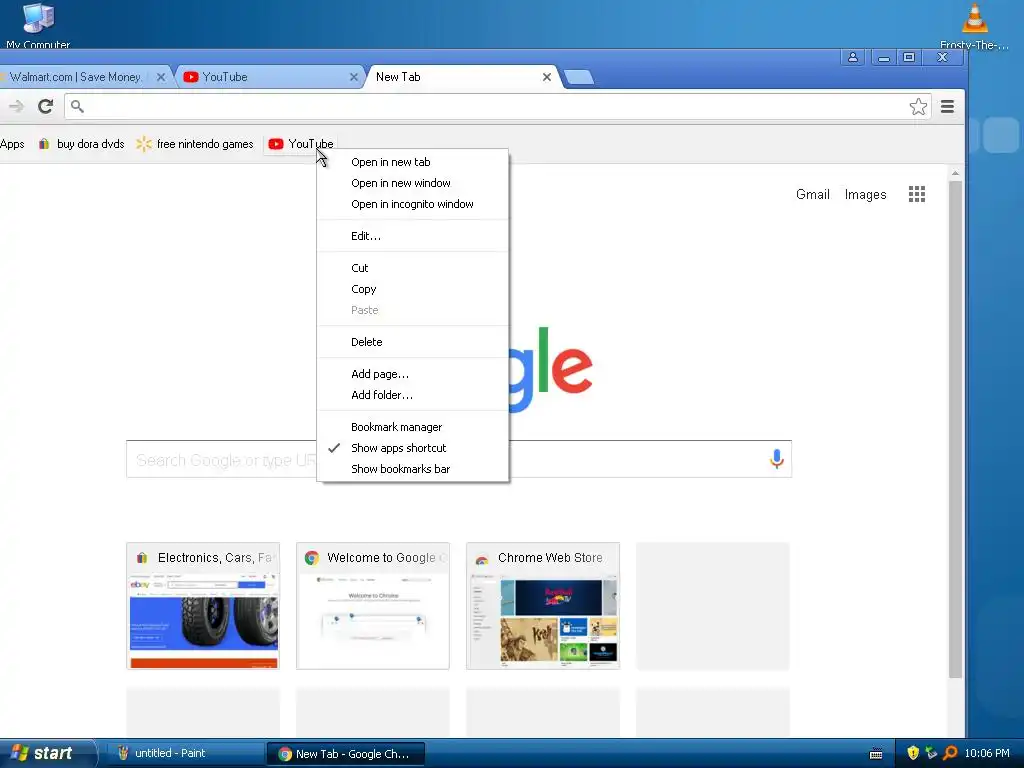Open the on-screen keyboard tray icon
The width and height of the screenshot is (1024, 768).
(x=876, y=754)
